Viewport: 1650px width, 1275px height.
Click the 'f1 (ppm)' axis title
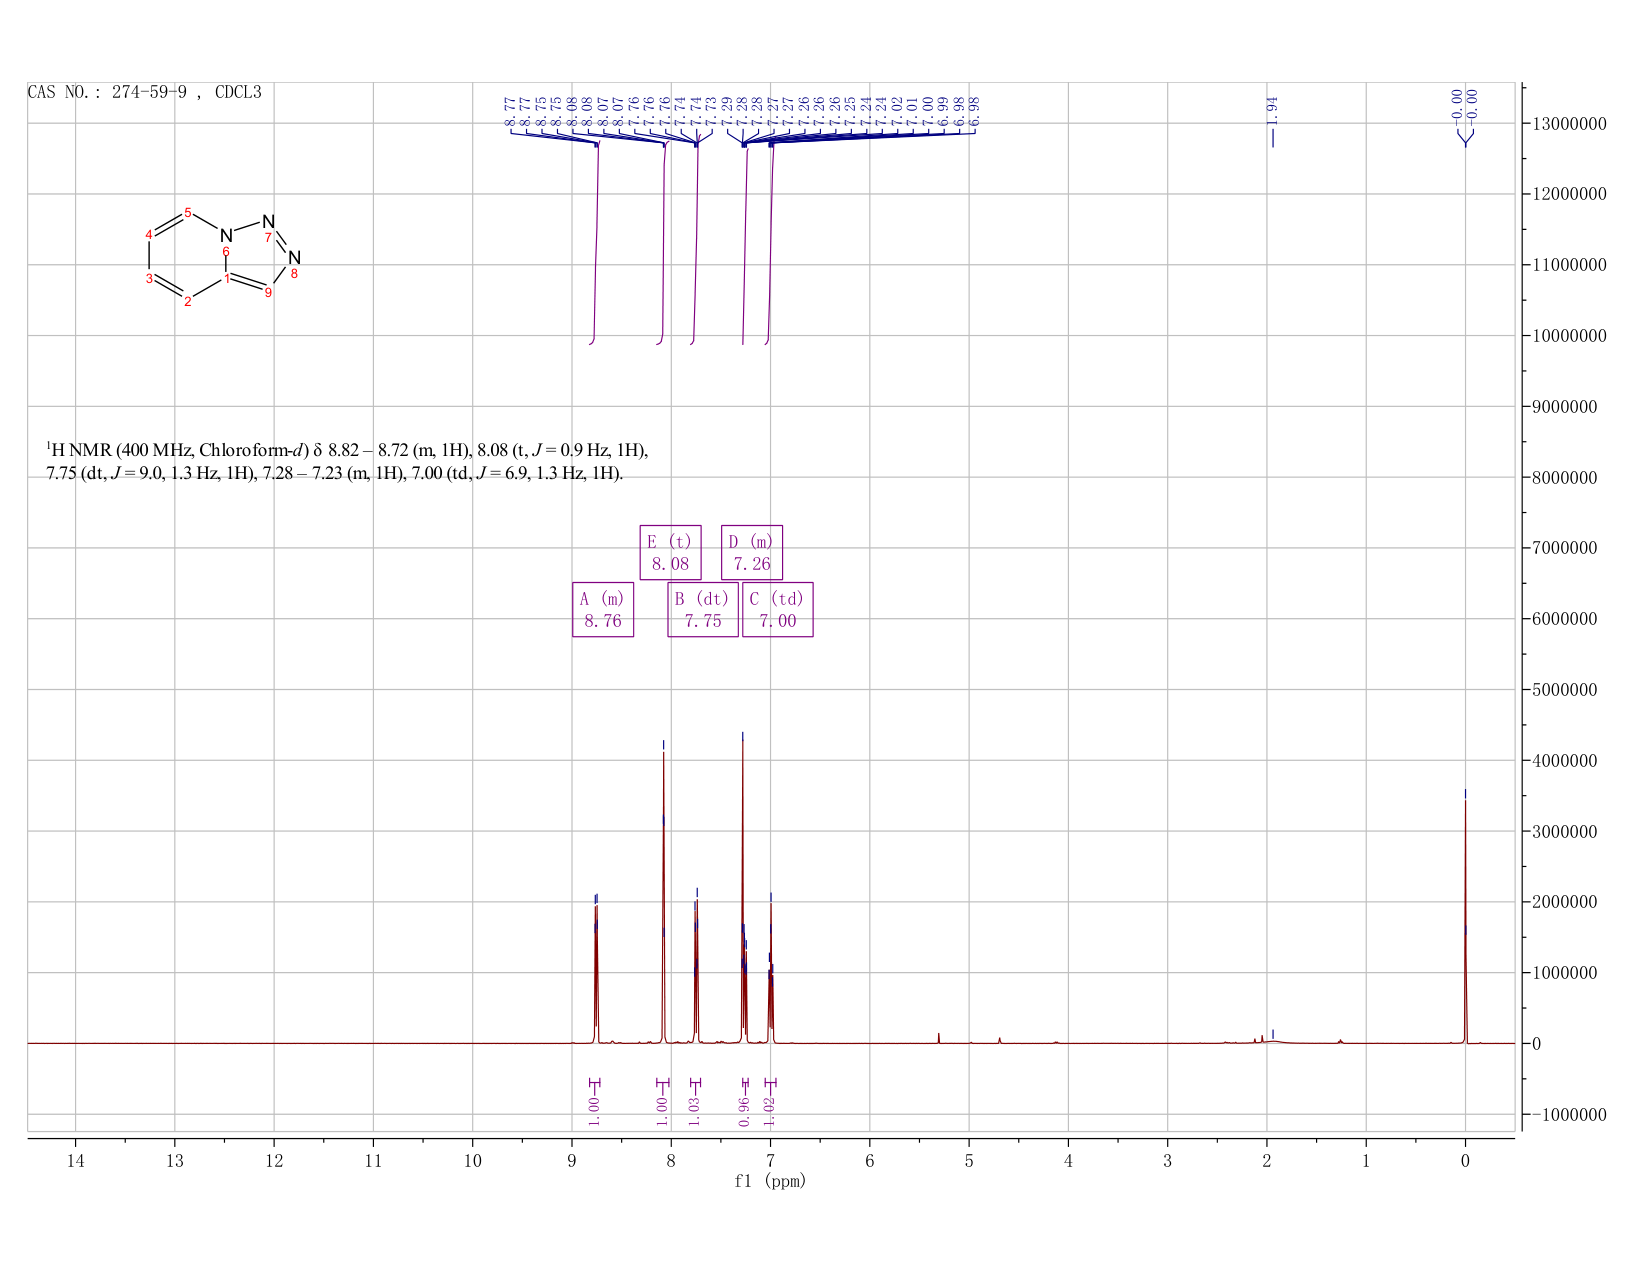coord(770,1181)
